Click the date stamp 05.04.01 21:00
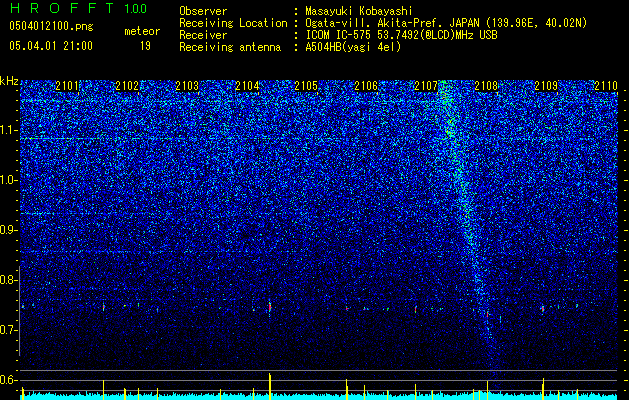 click(x=51, y=46)
